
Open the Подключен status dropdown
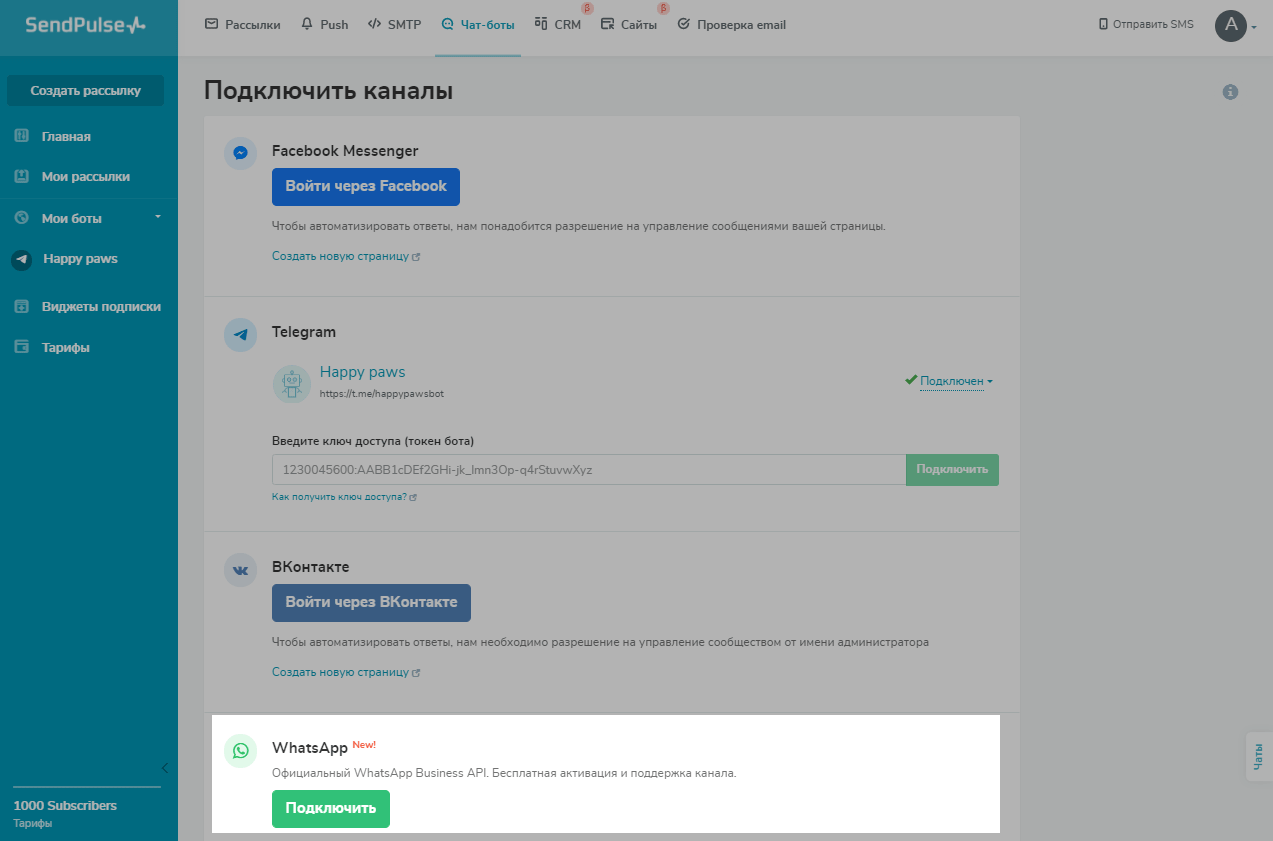955,381
